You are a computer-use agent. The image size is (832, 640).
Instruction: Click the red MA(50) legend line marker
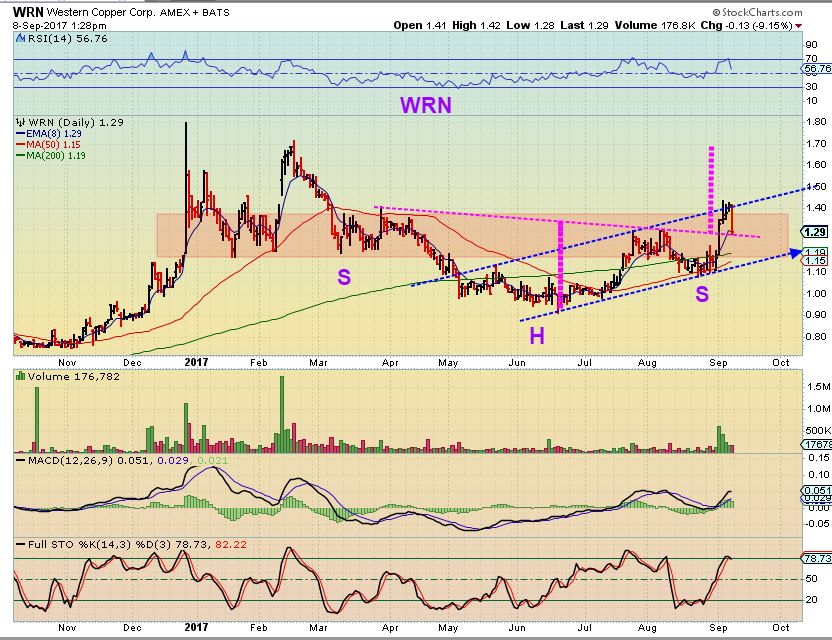[21, 144]
